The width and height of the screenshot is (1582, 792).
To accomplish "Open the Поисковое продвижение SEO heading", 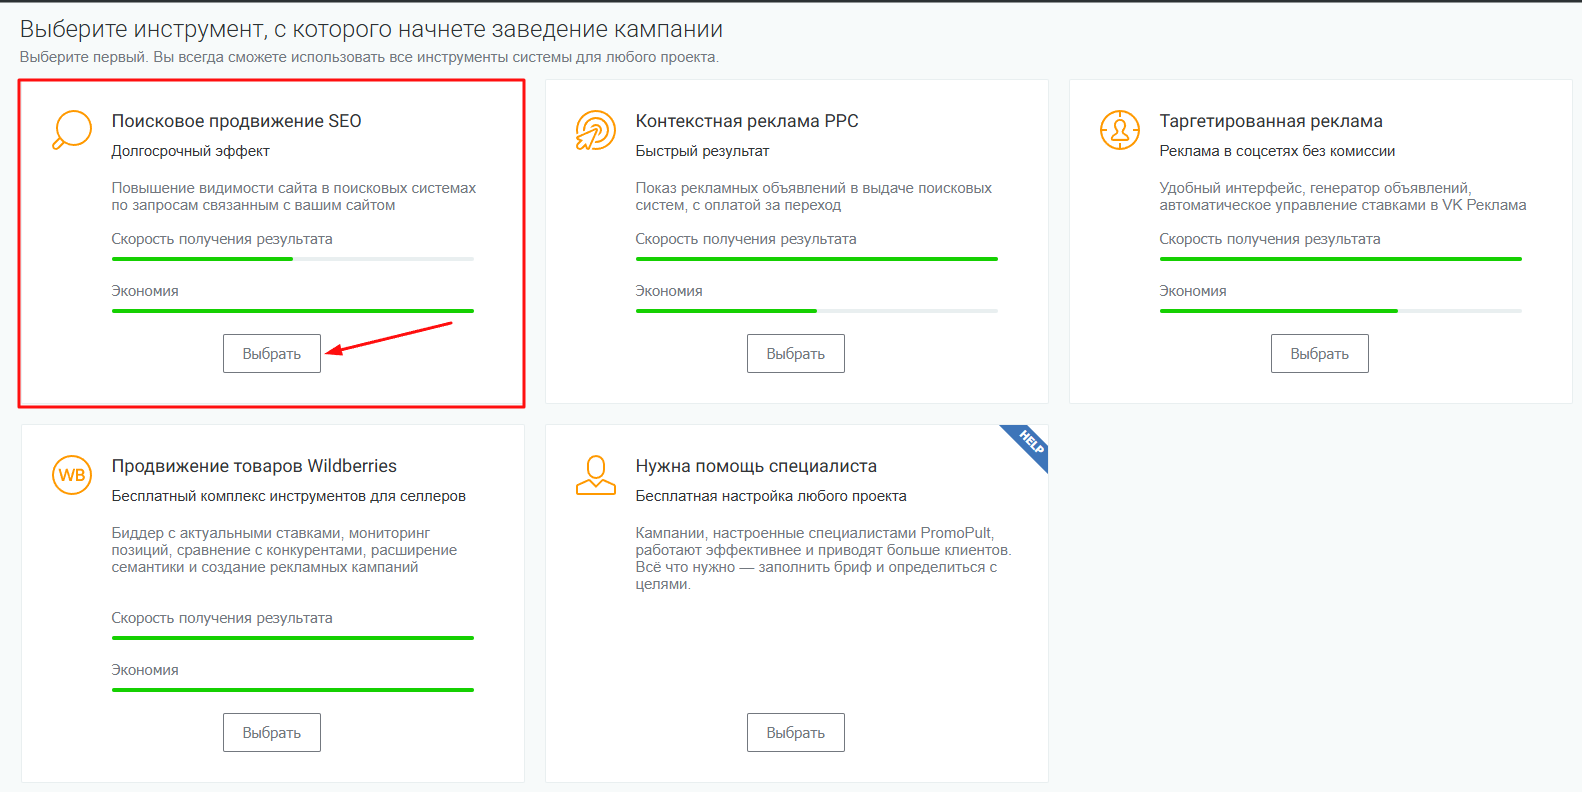I will point(236,121).
